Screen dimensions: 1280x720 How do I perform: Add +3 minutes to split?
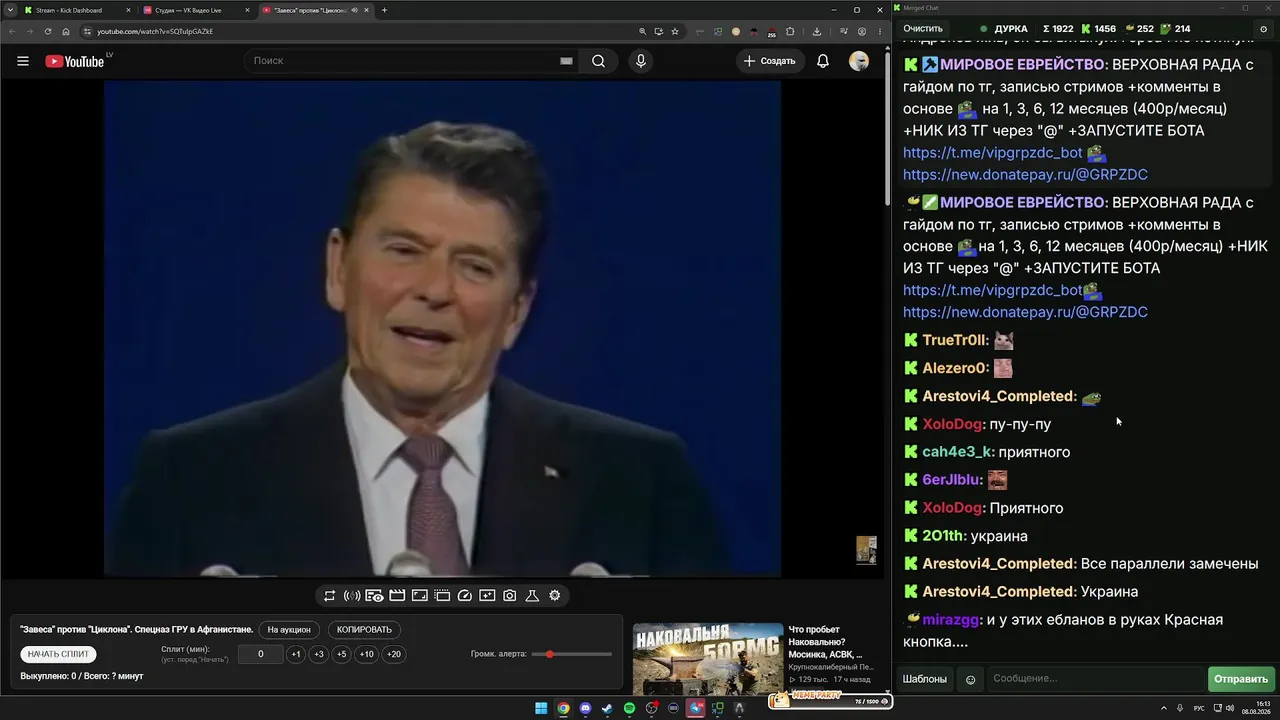pyautogui.click(x=319, y=654)
